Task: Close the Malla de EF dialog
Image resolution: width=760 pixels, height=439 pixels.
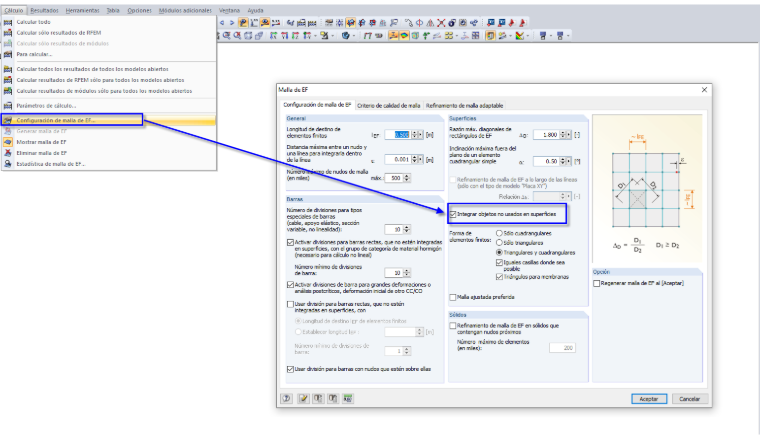Action: (x=704, y=90)
